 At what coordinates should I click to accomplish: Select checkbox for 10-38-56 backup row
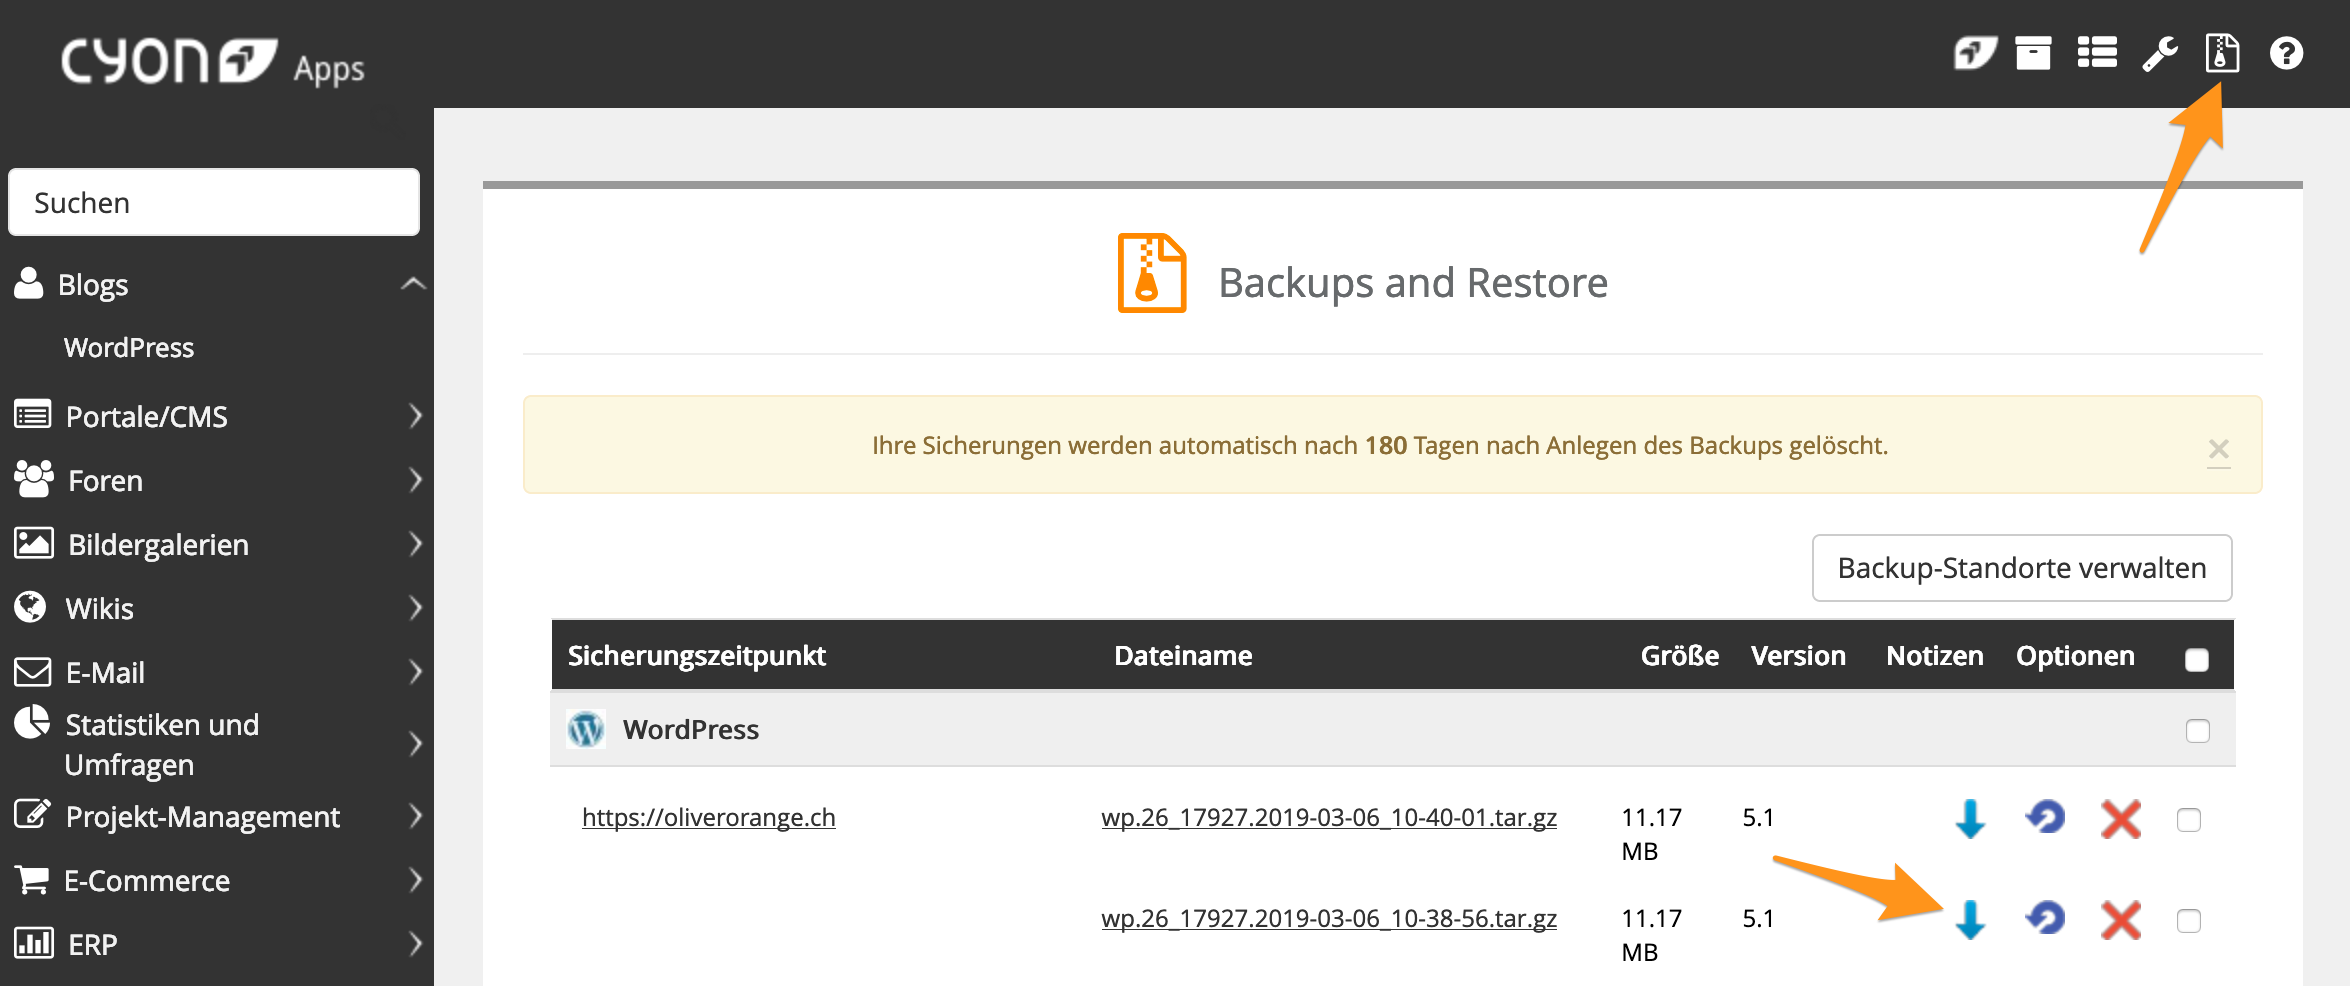2189,921
